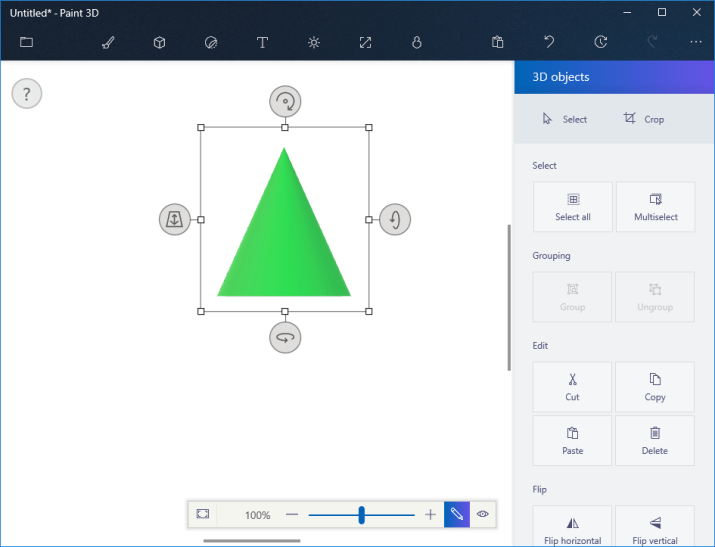Click the Redo arrow in the toolbar
This screenshot has height=547, width=715.
(x=652, y=42)
